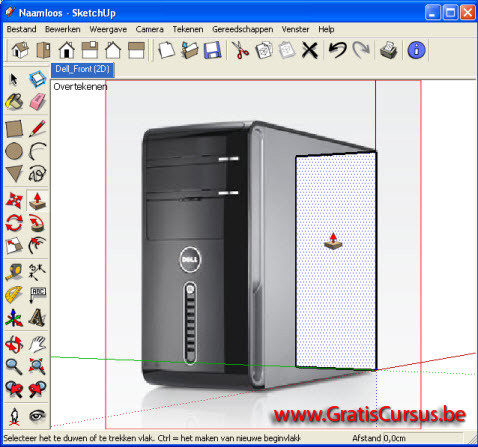Switch to Iso view in toolbar
Image resolution: width=478 pixels, height=447 pixels.
(x=20, y=50)
